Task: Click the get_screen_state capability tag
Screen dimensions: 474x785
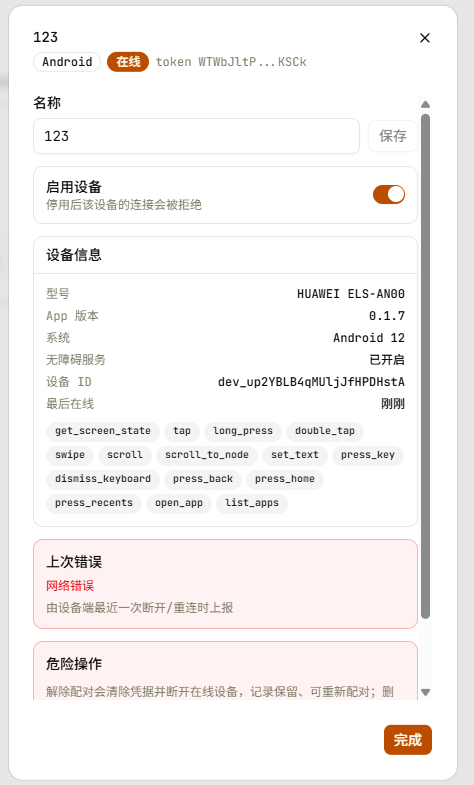Action: pos(103,431)
